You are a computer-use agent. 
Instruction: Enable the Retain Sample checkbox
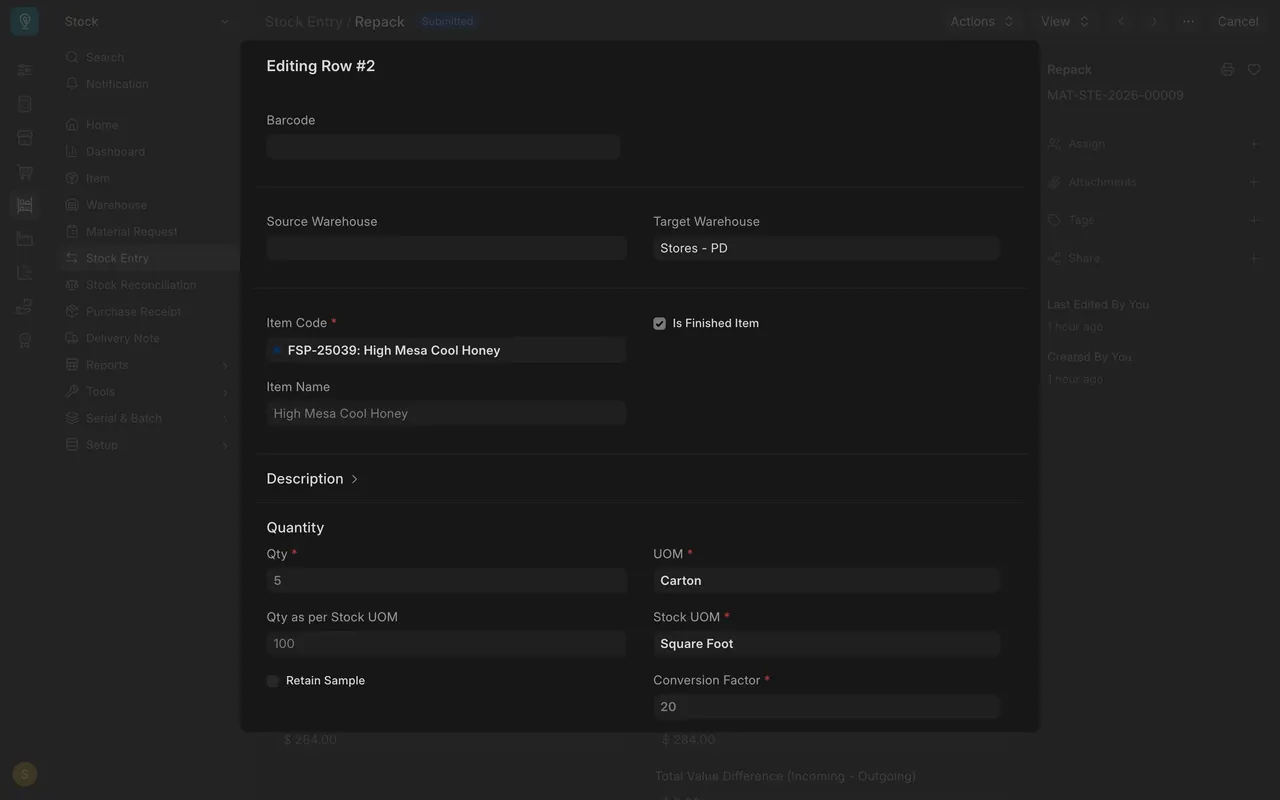tap(273, 681)
